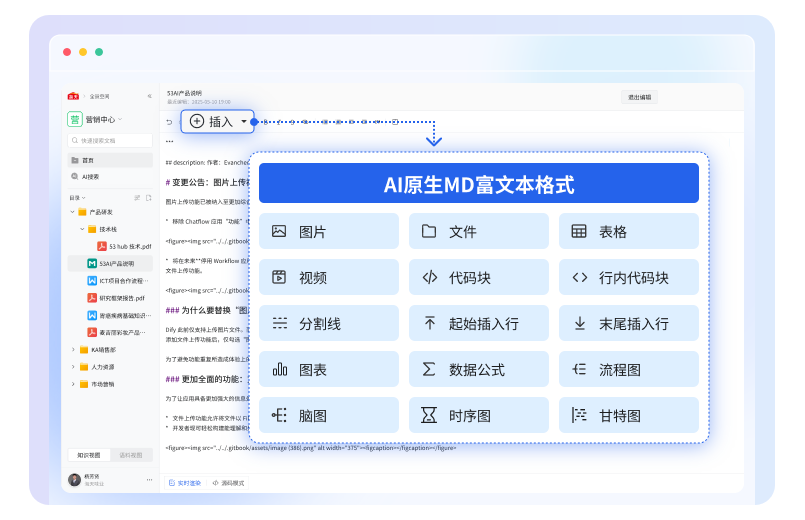Insert a 代码块 code block

pyautogui.click(x=478, y=277)
